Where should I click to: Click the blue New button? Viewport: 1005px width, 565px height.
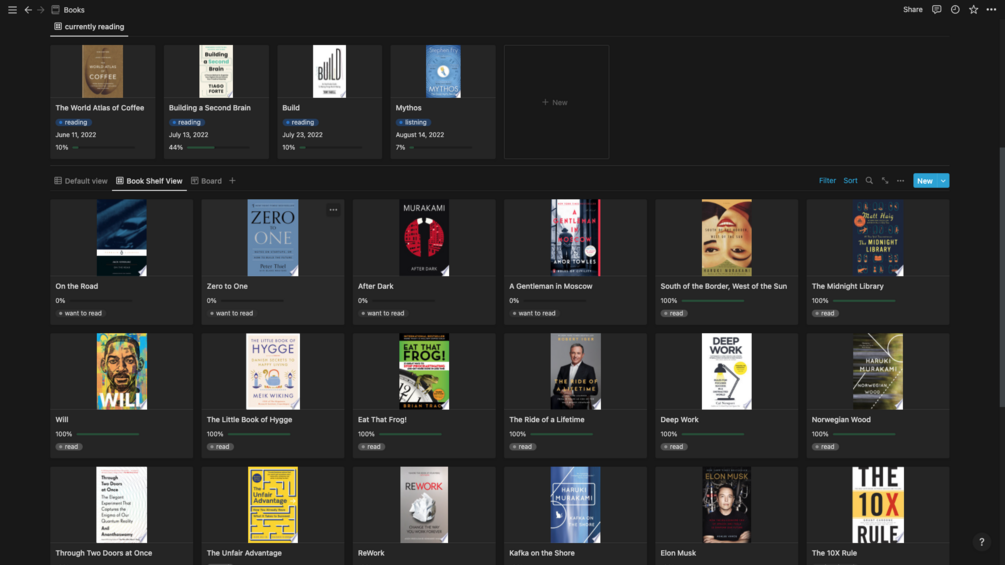tap(925, 181)
